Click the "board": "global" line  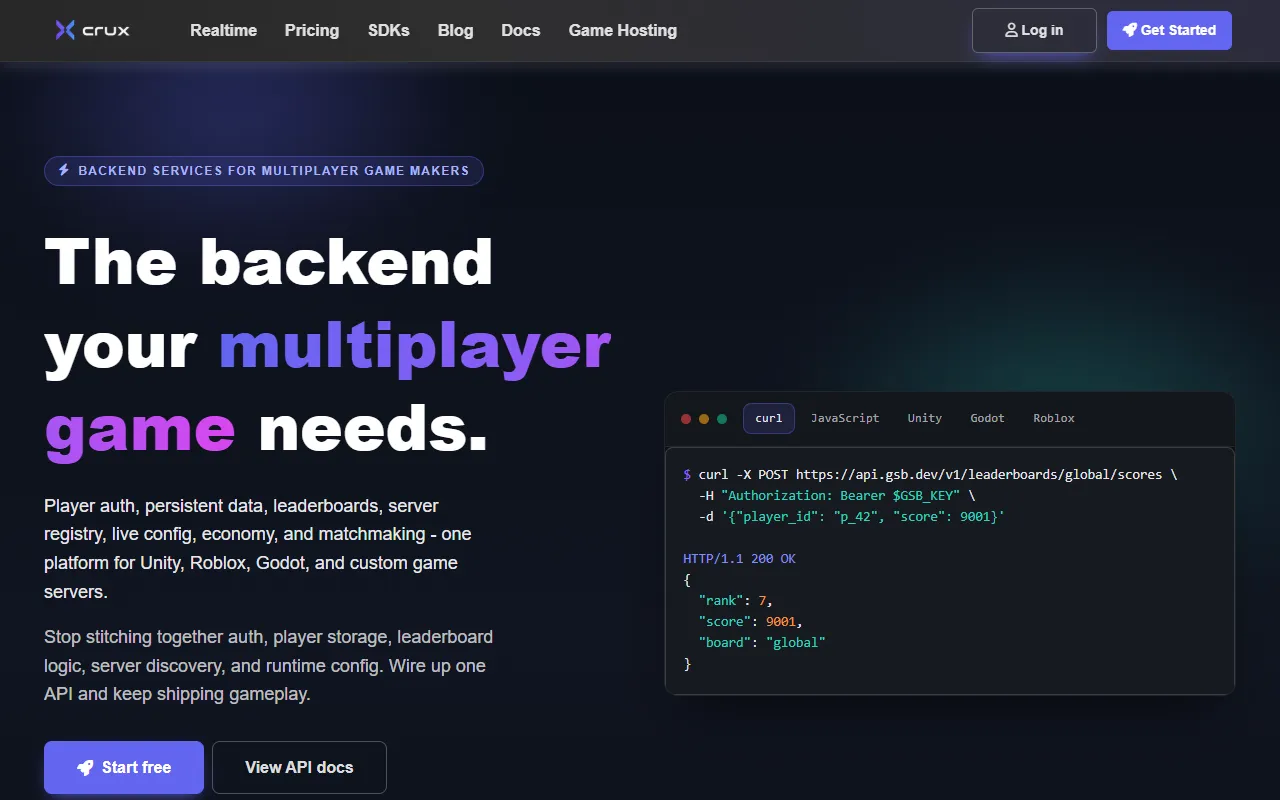(762, 643)
